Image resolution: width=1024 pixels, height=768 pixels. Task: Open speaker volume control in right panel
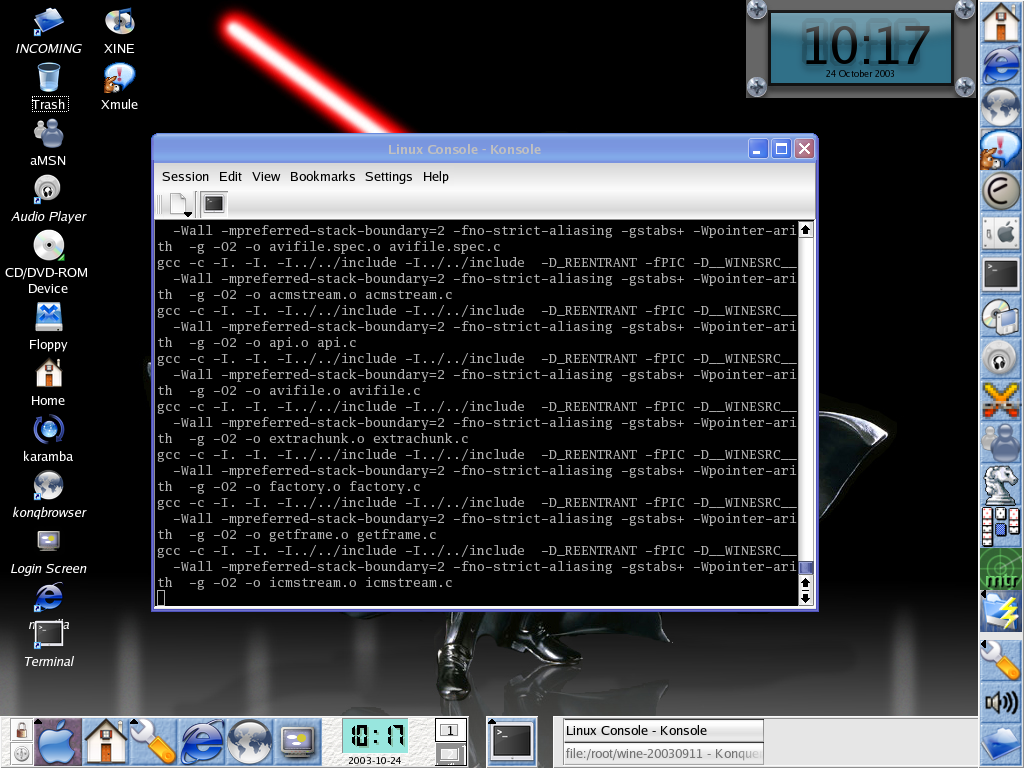point(1001,702)
